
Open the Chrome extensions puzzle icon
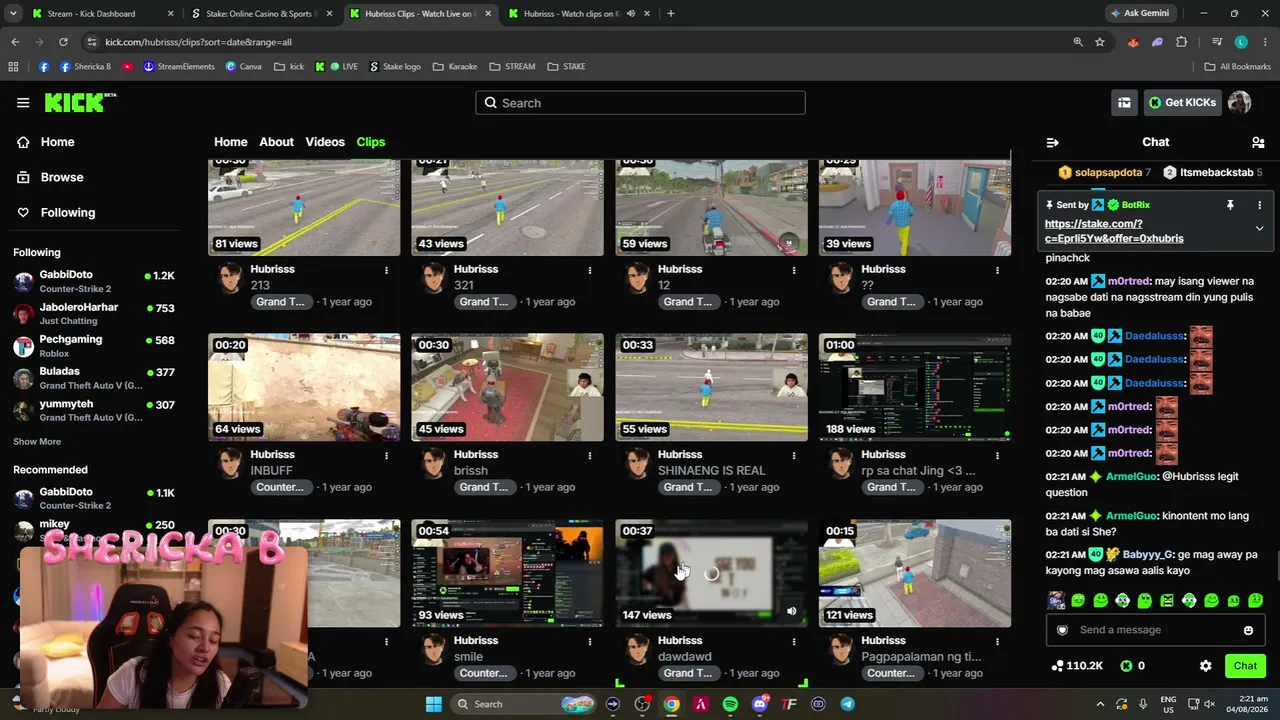[1182, 42]
